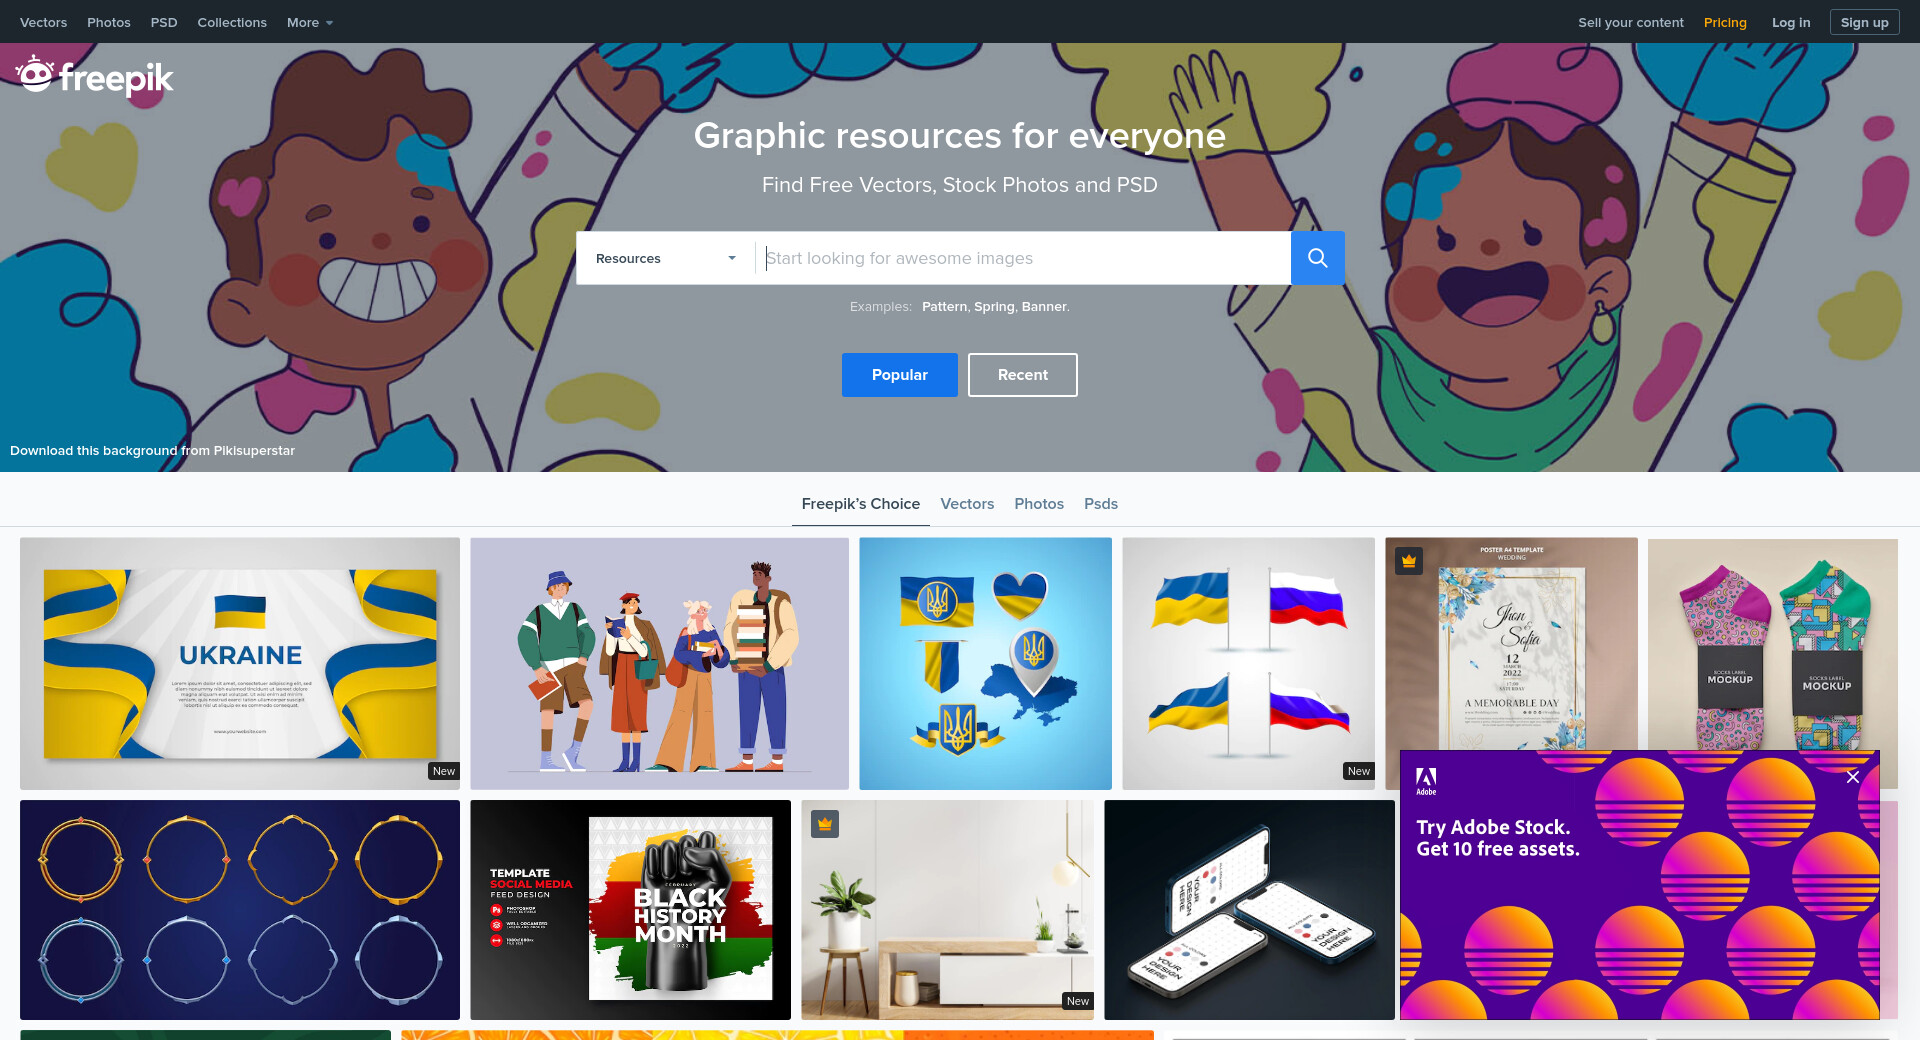1920x1040 pixels.
Task: Open the Psds tab
Action: tap(1101, 504)
